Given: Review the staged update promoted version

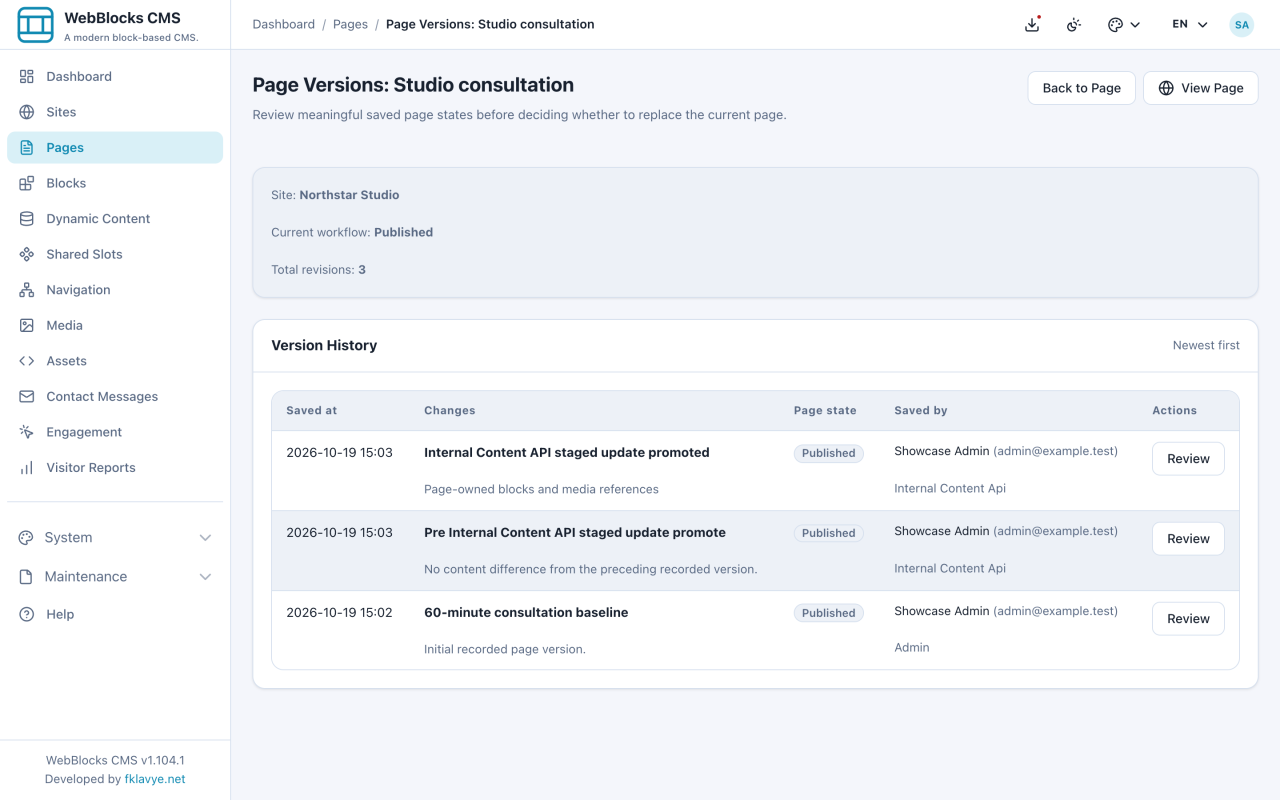Looking at the screenshot, I should tap(1188, 459).
